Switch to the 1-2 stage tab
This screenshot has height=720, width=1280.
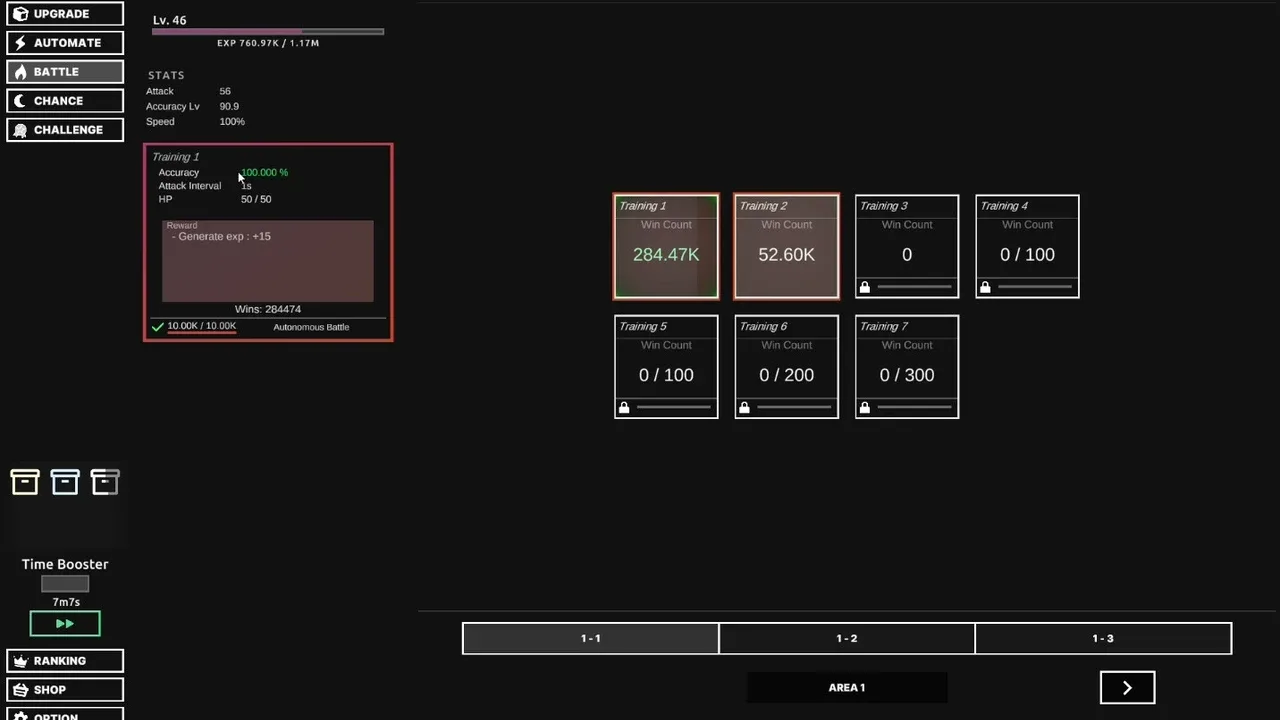[847, 638]
